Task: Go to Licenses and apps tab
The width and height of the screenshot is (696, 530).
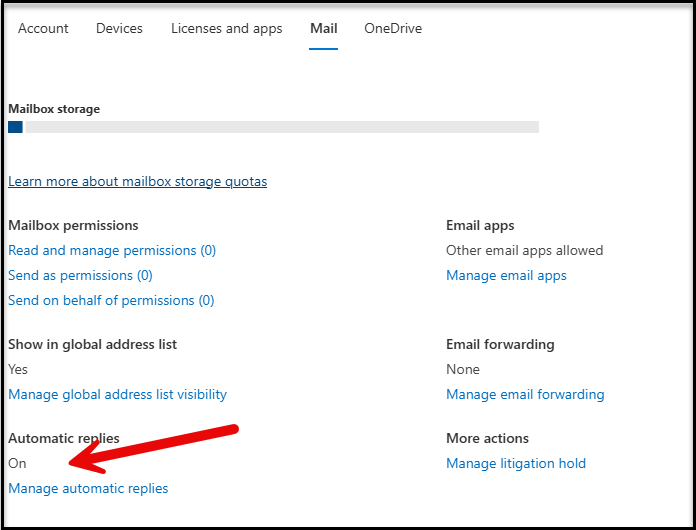Action: tap(226, 28)
